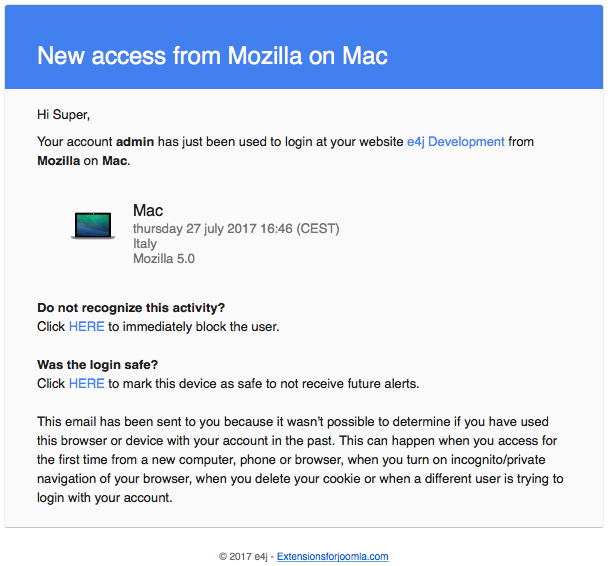Open the e4j Development website link
Screen dimensions: 608x566
tap(455, 142)
